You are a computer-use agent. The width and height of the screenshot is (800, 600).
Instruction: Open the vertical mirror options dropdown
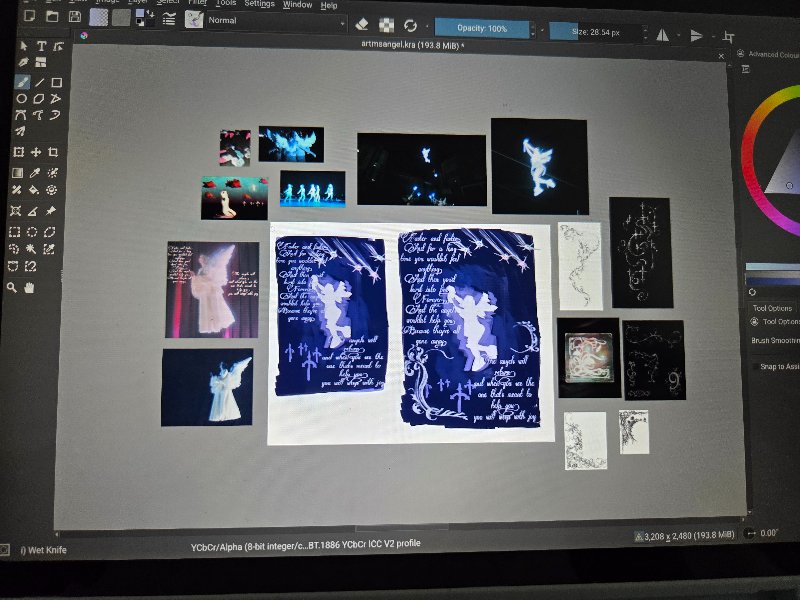click(713, 37)
